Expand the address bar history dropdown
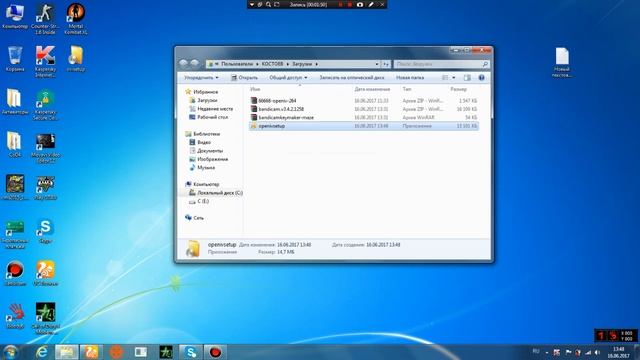 click(376, 64)
